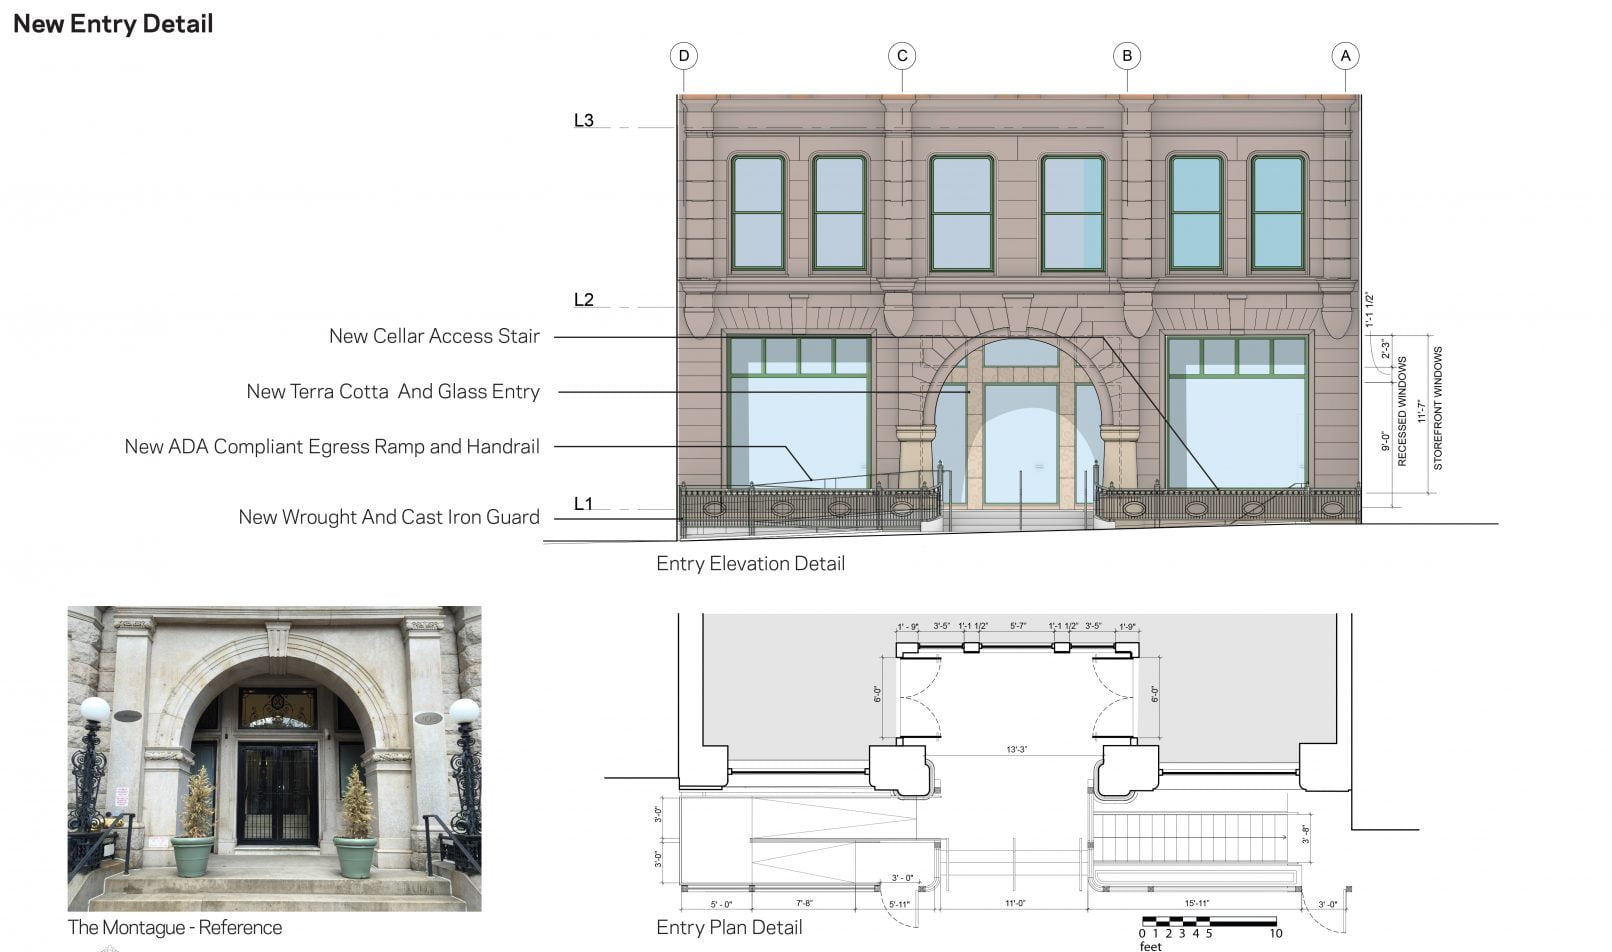Image resolution: width=1612 pixels, height=952 pixels.
Task: Click the 'feet' unit label under scale
Action: (x=1151, y=946)
